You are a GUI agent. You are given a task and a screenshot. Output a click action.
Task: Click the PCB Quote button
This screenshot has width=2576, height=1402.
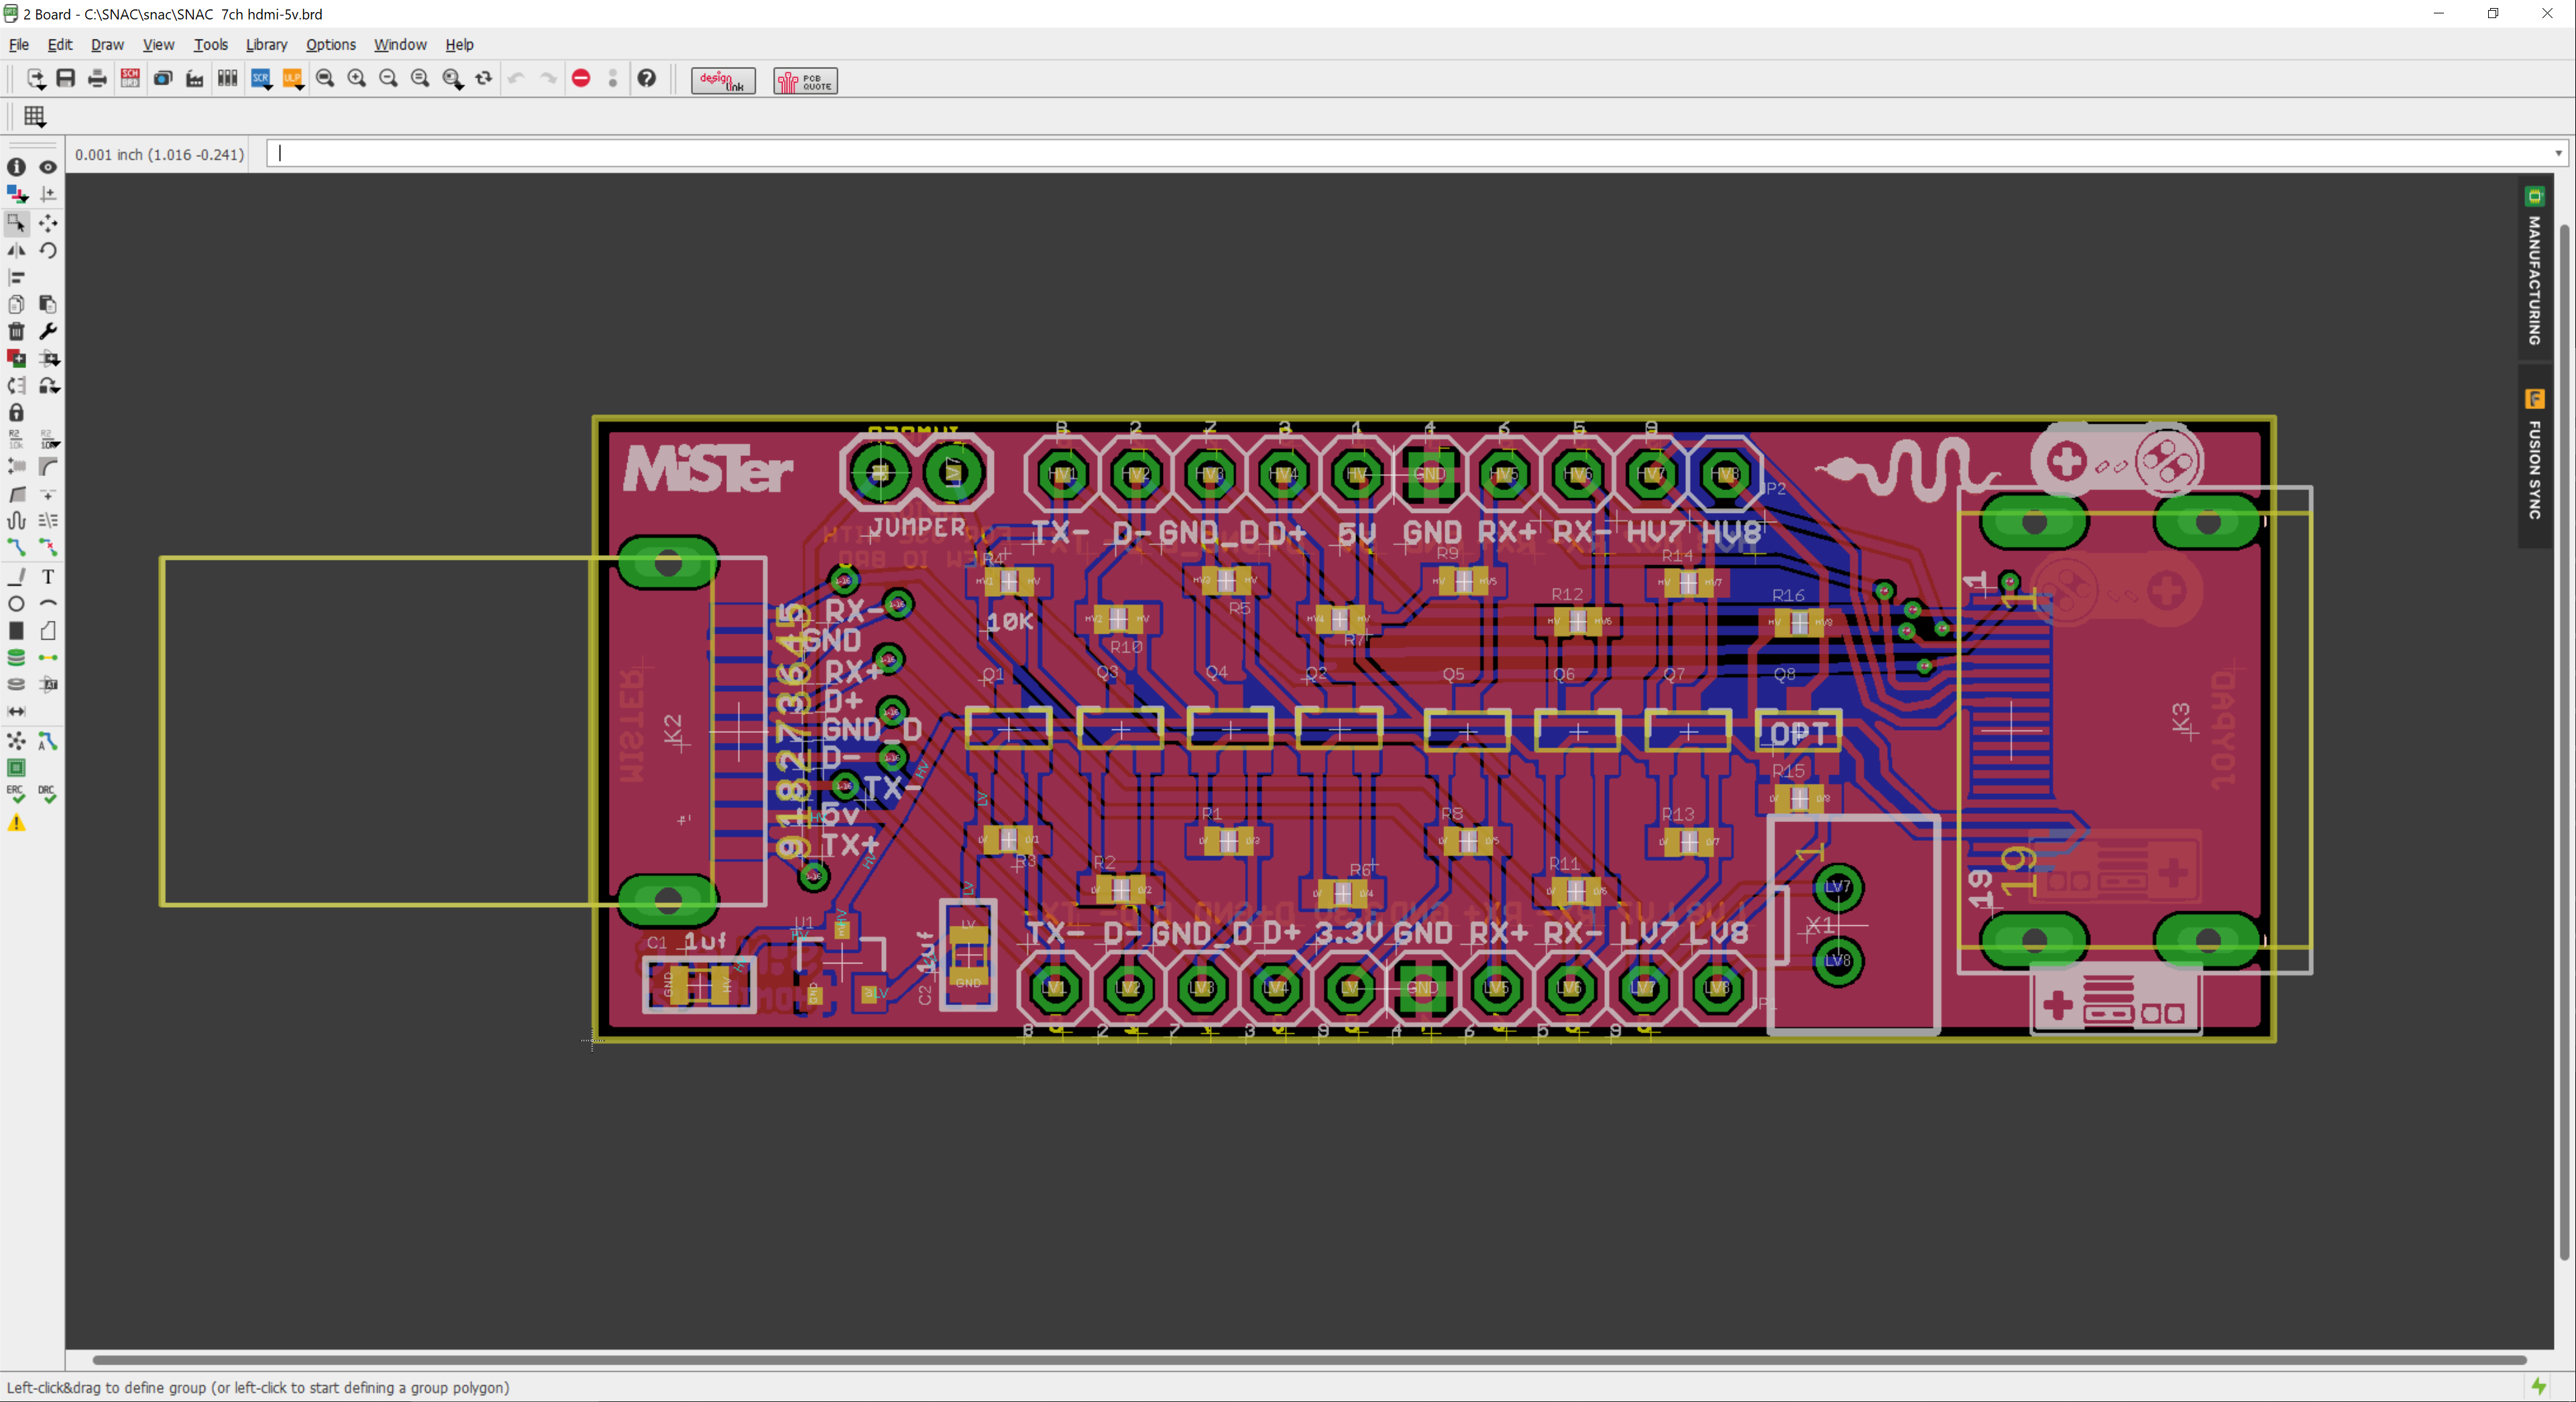(x=805, y=80)
